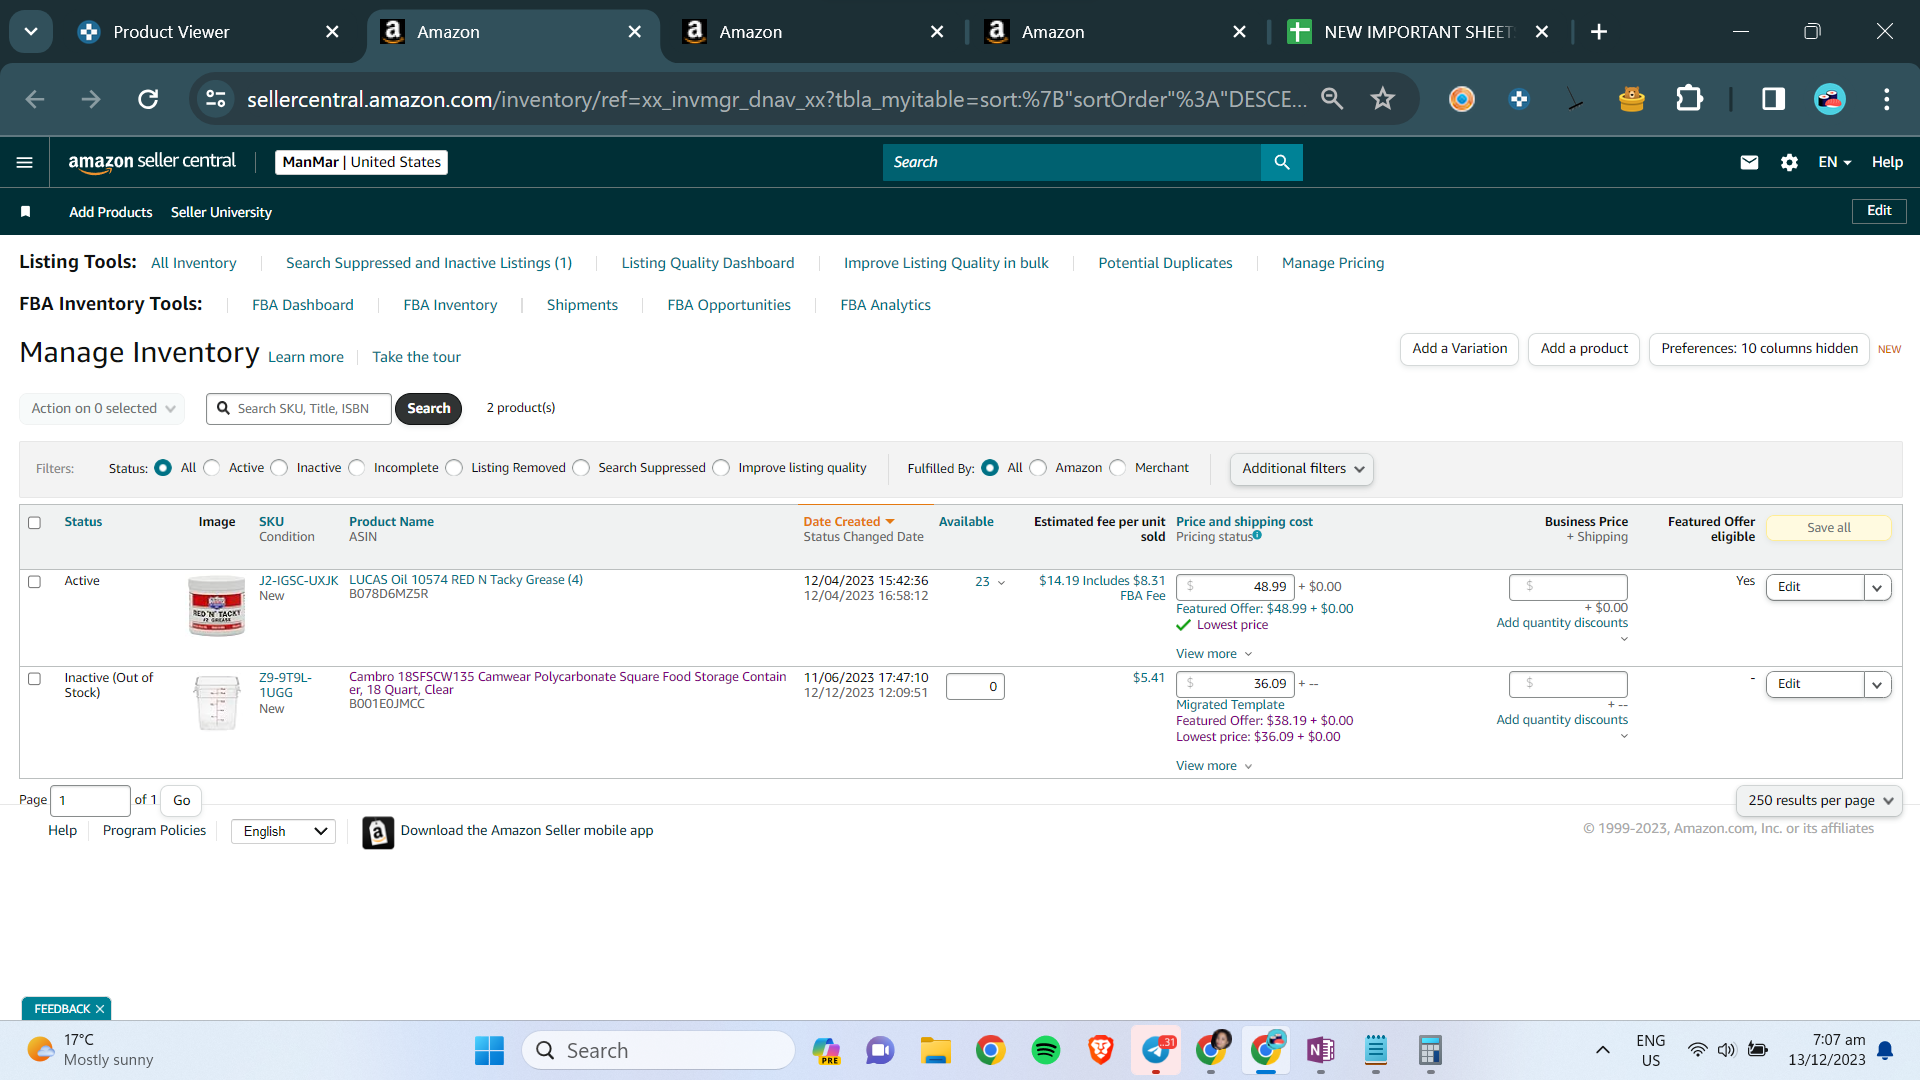Toggle the browser side panel icon

1773,99
